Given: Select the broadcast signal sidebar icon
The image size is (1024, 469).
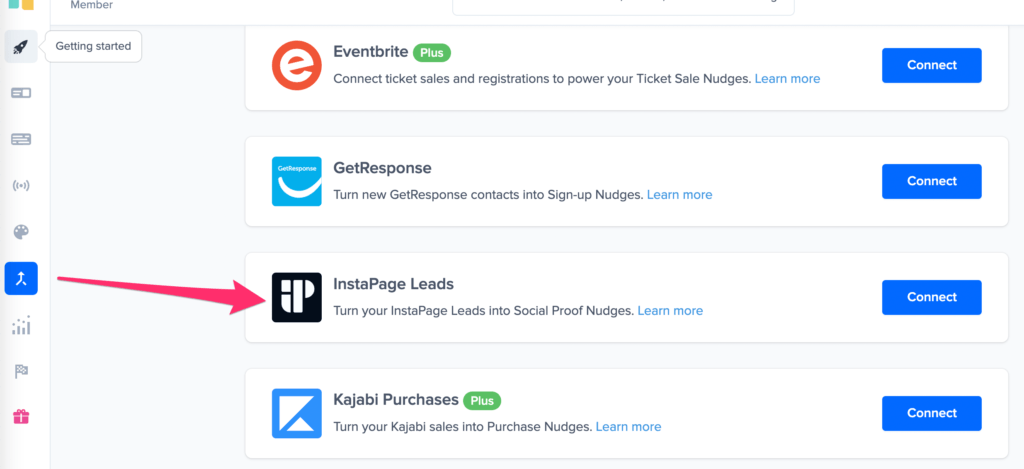Looking at the screenshot, I should point(21,185).
